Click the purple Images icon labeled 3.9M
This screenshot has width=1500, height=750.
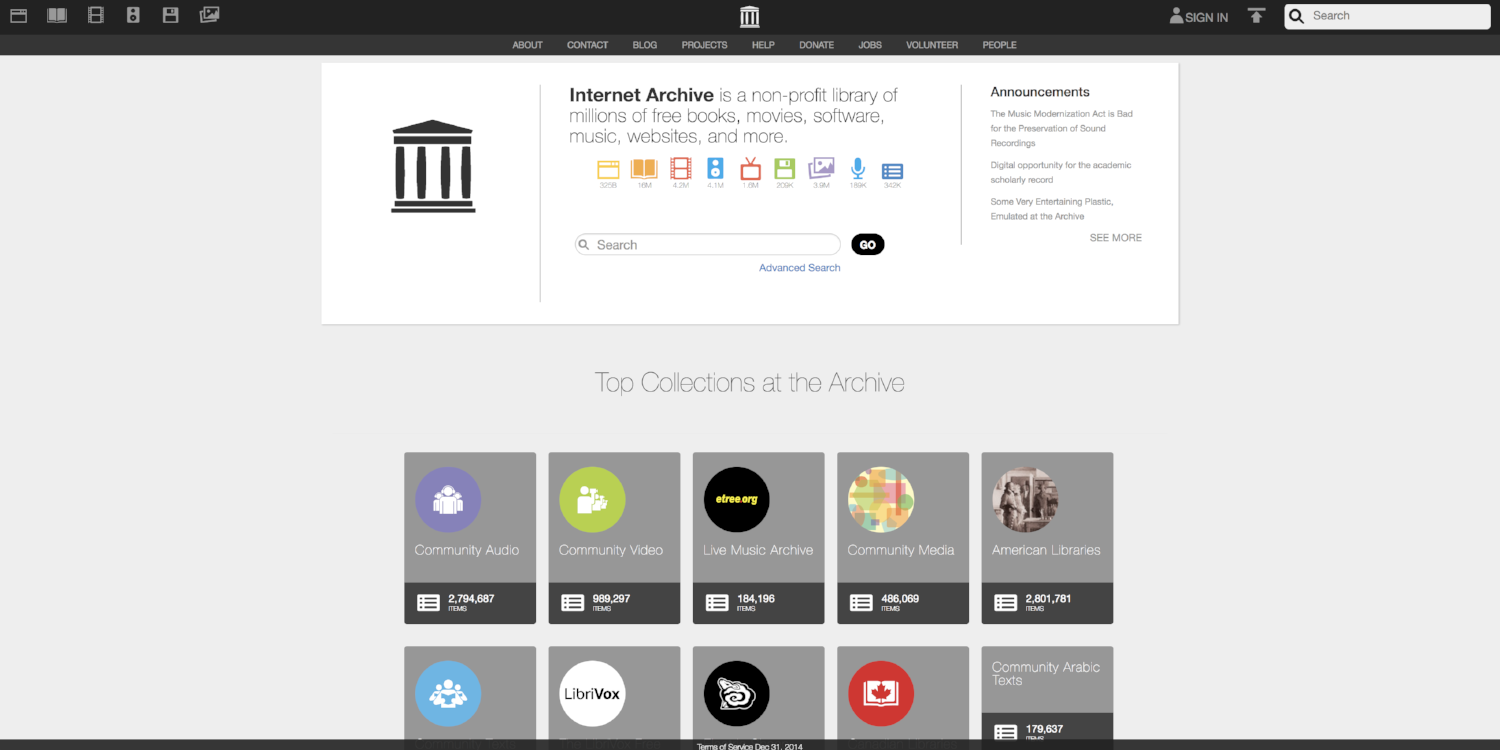(x=821, y=169)
